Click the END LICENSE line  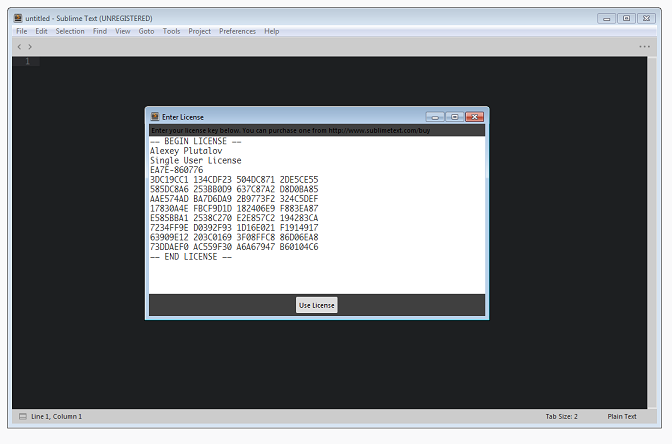click(191, 257)
